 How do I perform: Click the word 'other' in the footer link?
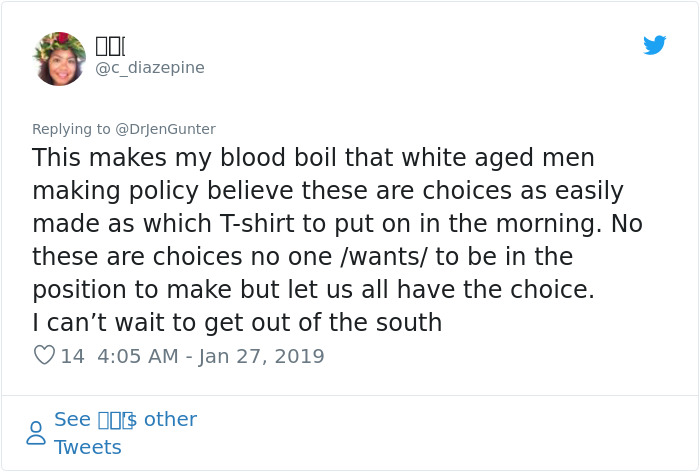(170, 419)
